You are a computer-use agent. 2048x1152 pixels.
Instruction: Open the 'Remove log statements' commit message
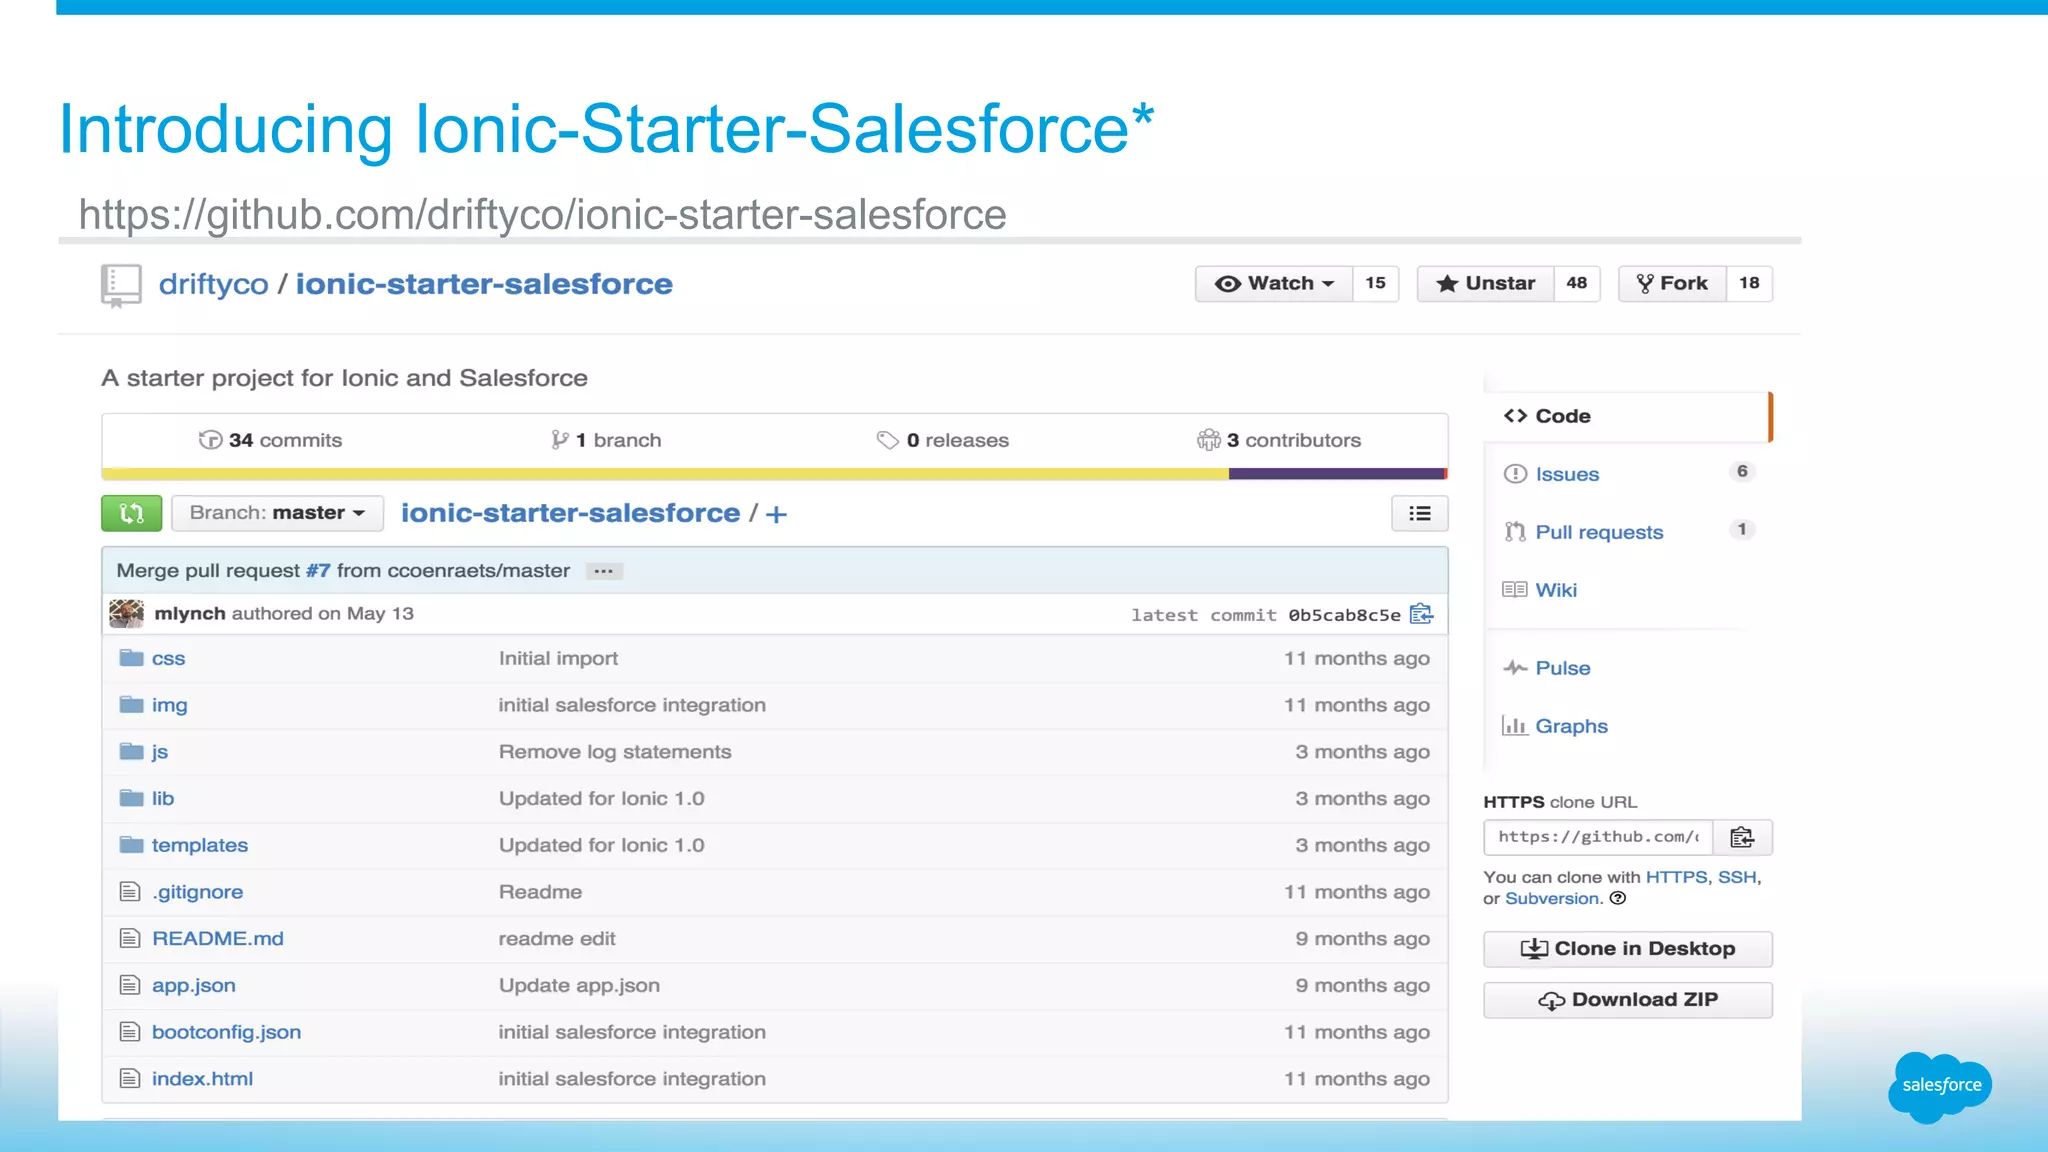[615, 752]
